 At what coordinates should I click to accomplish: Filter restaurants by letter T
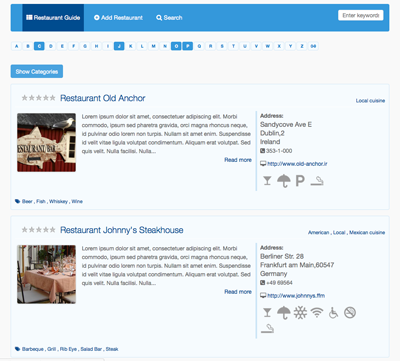click(233, 46)
